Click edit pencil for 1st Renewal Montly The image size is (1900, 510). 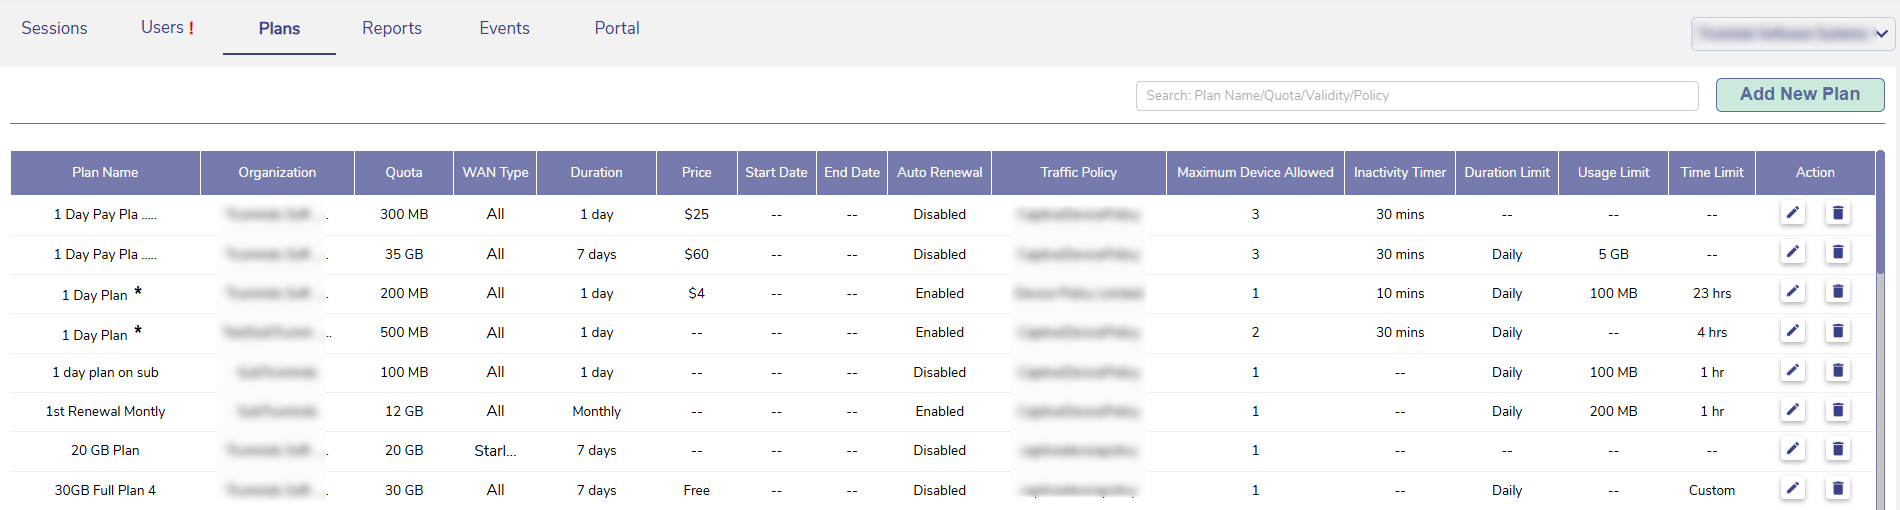coord(1792,410)
